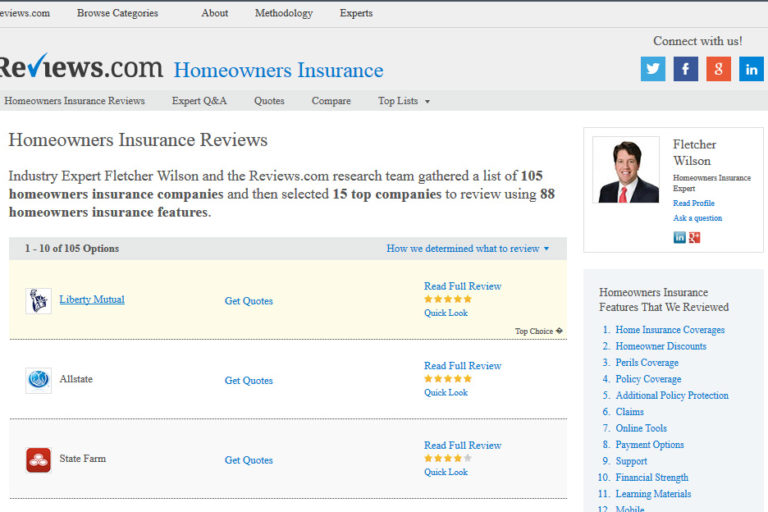Click the Top Choice badge icon
Viewport: 768px width, 512px height.
point(559,331)
